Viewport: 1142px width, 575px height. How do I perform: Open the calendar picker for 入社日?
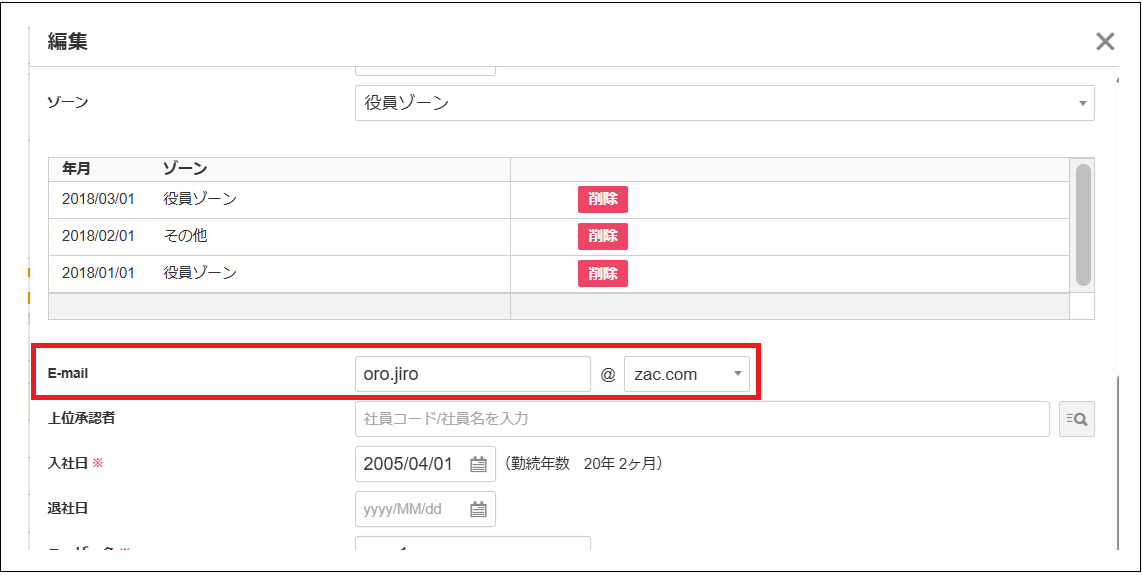478,464
